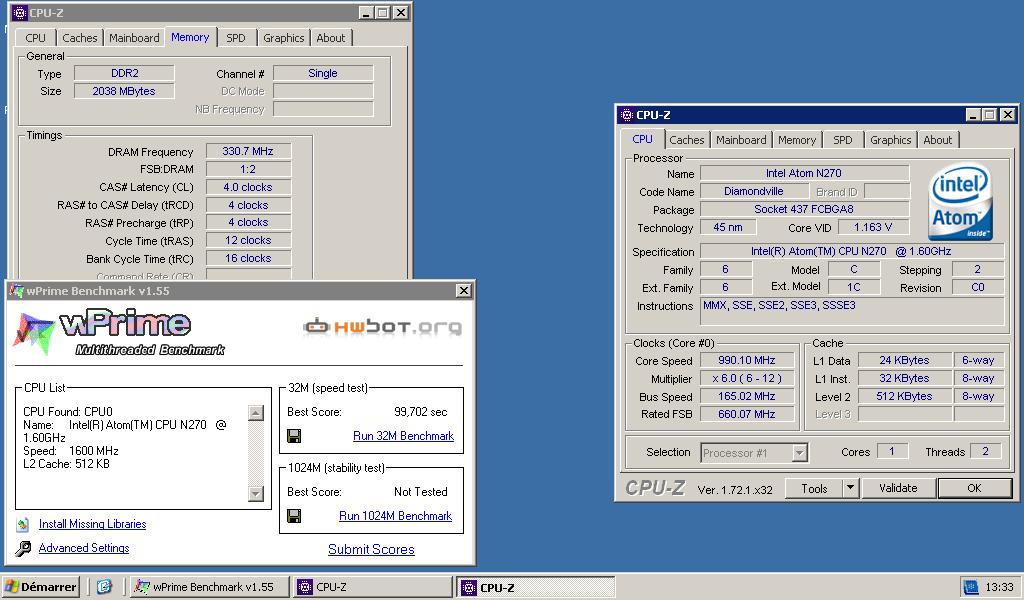Click DRAM Frequency value 330.7 MHz
The image size is (1024, 600).
tap(248, 151)
